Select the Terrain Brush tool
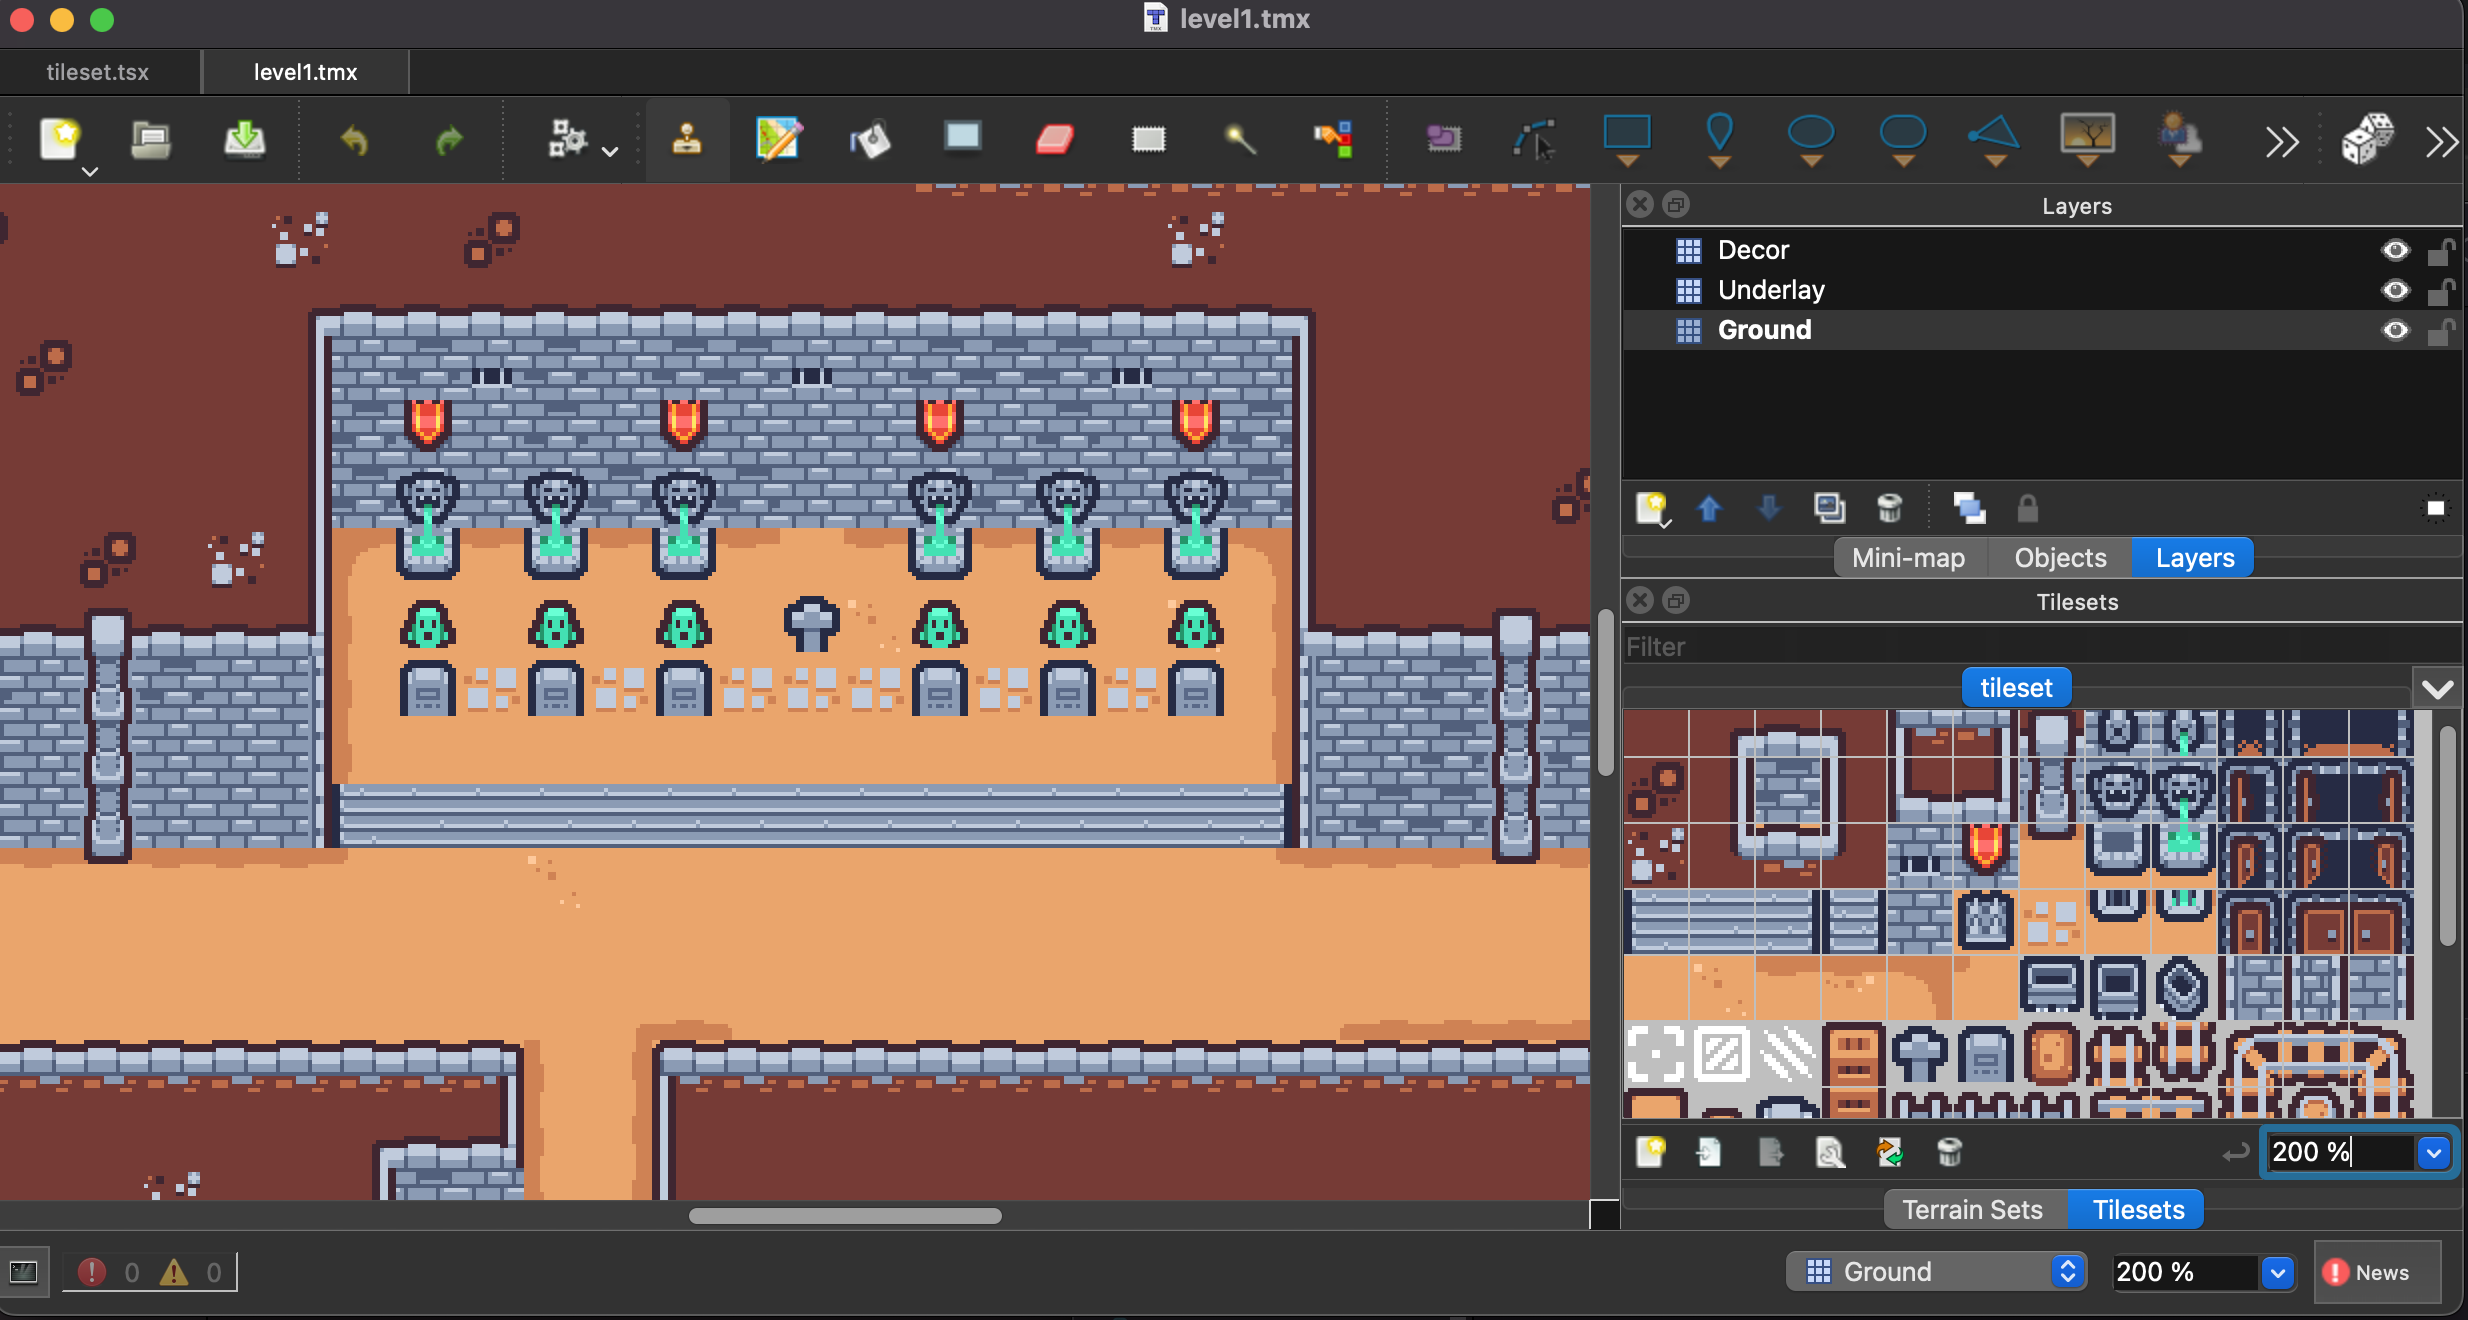2468x1320 pixels. tap(779, 139)
